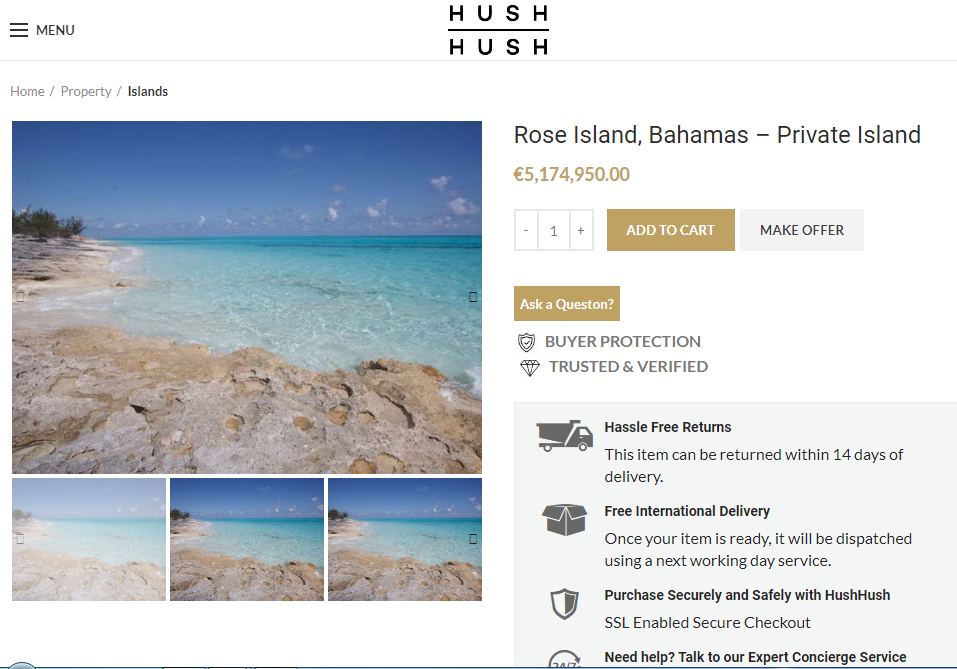
Task: Click the Add to Cart button
Action: click(670, 230)
